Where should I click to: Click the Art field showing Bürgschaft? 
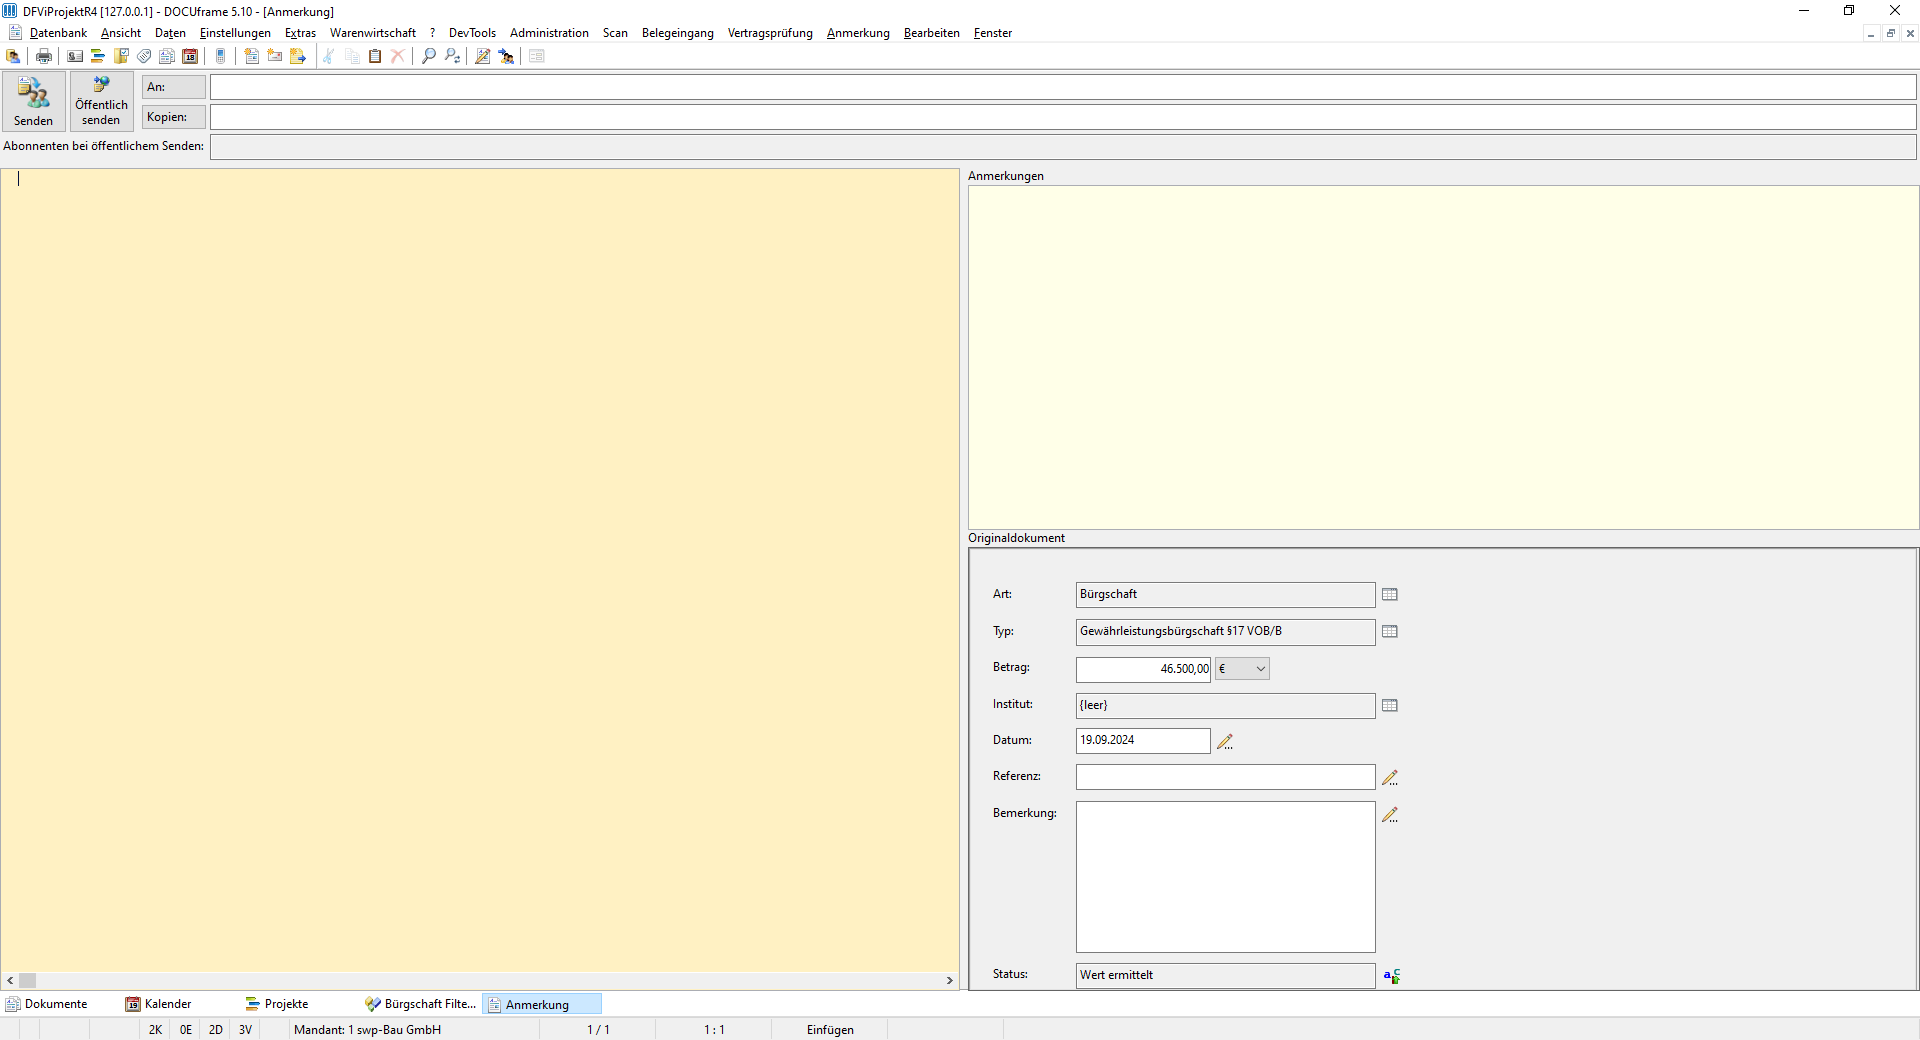(1225, 595)
